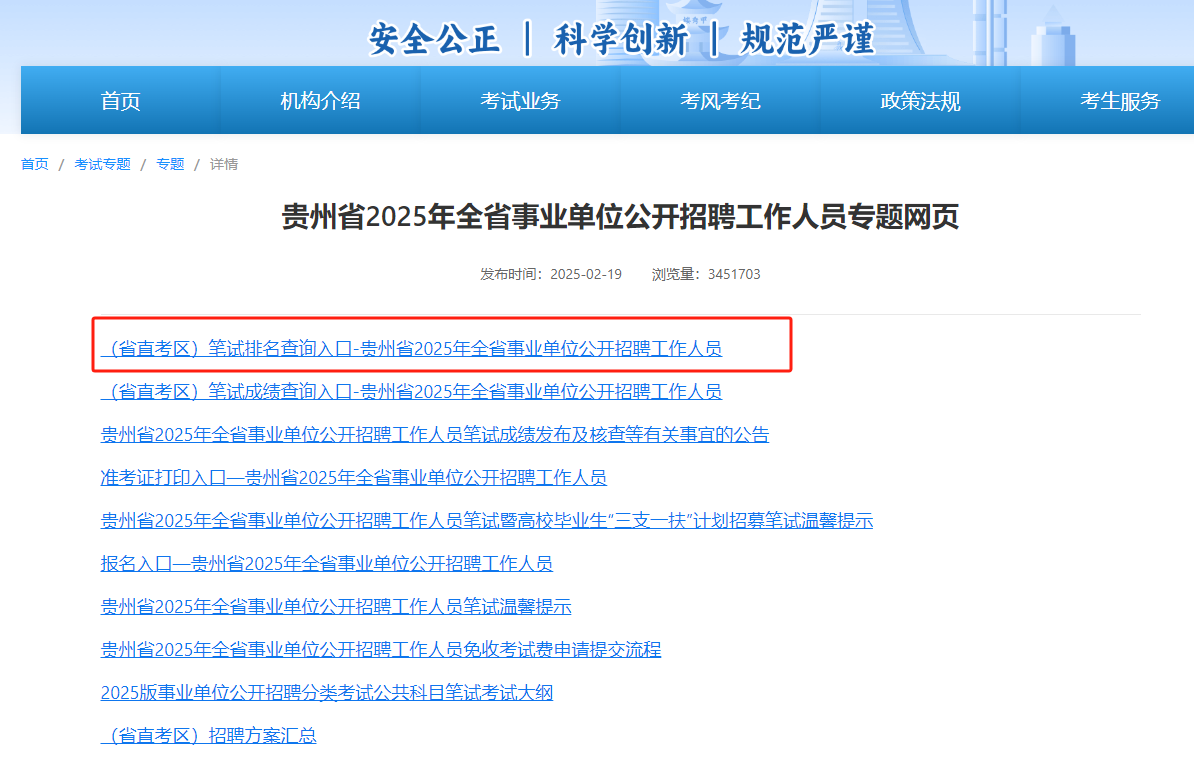
Task: Open the 政策法规 navigation item
Action: [920, 101]
